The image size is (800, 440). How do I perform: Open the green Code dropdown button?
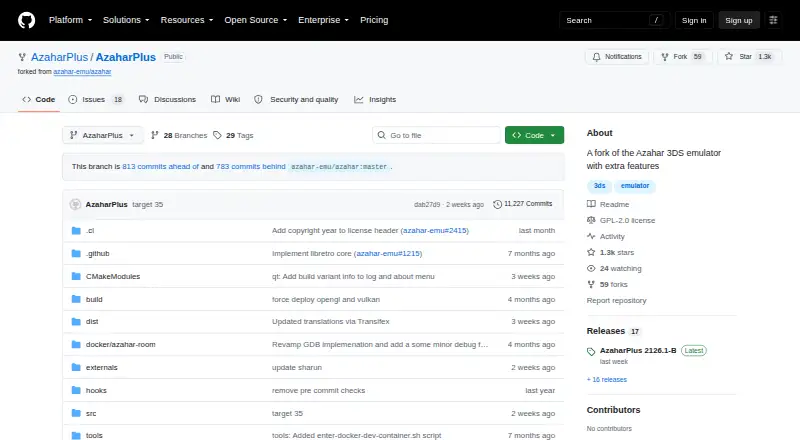coord(534,135)
